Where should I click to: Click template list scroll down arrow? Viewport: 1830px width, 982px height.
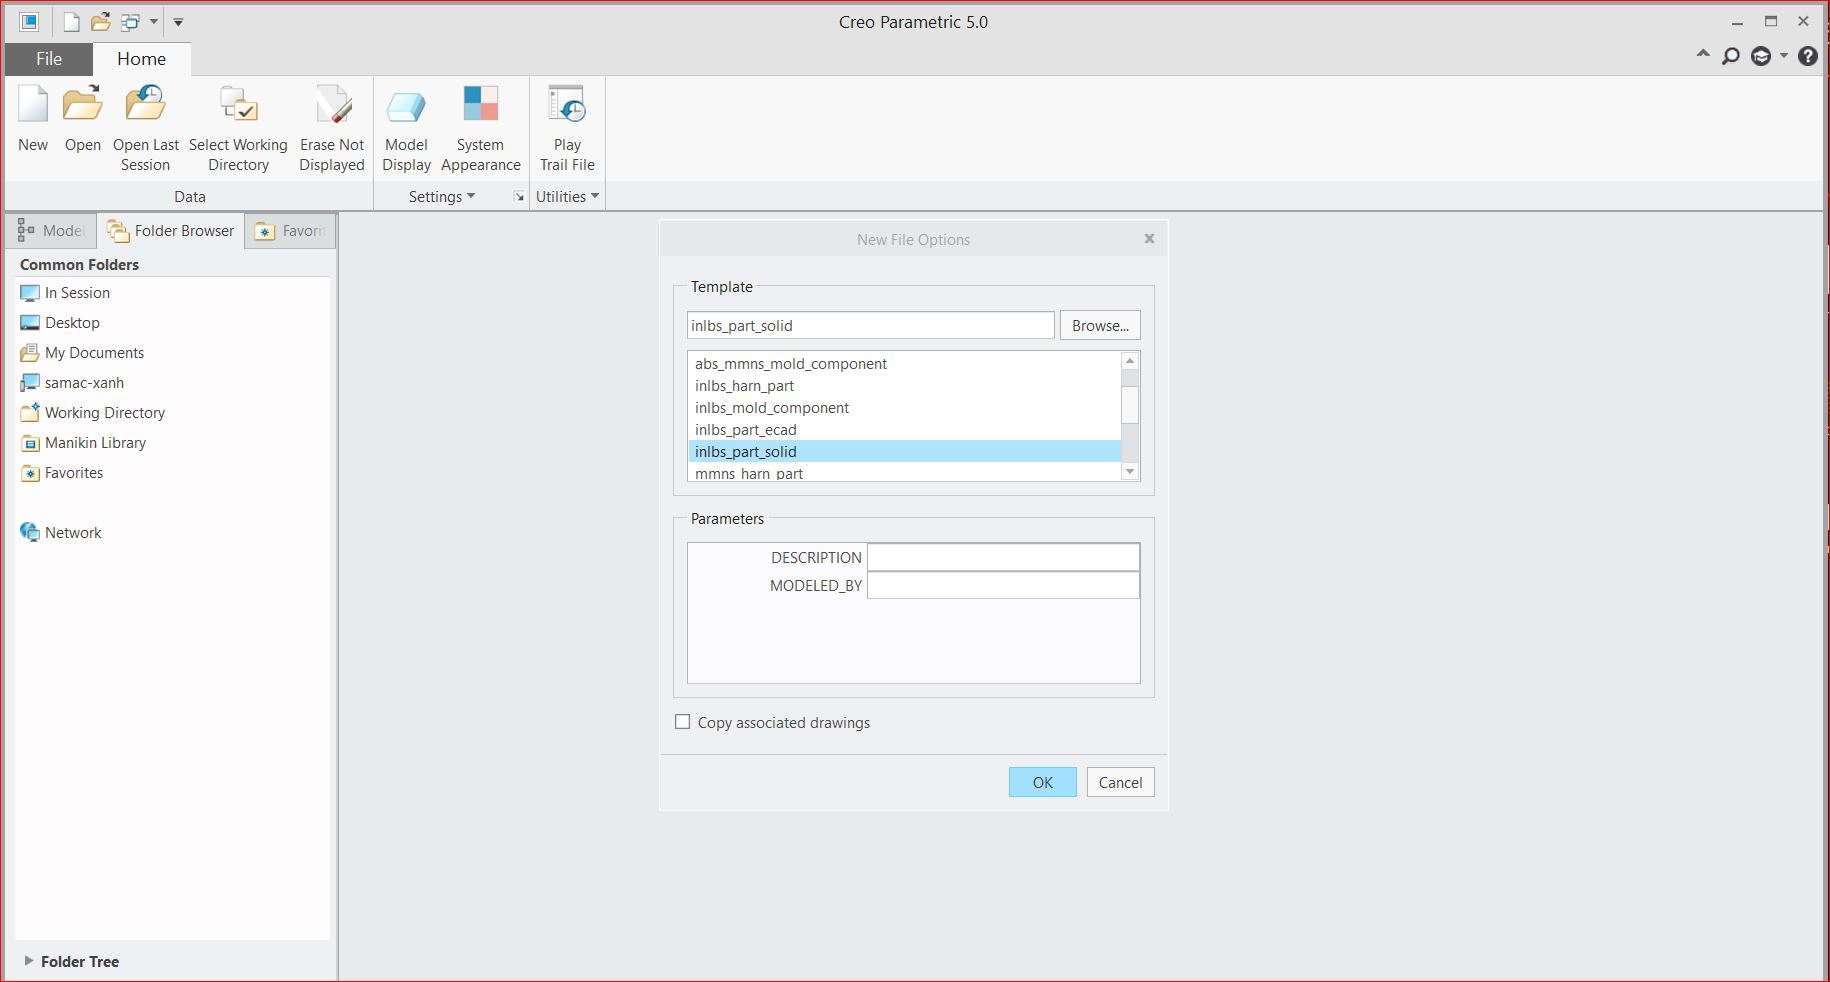point(1130,472)
